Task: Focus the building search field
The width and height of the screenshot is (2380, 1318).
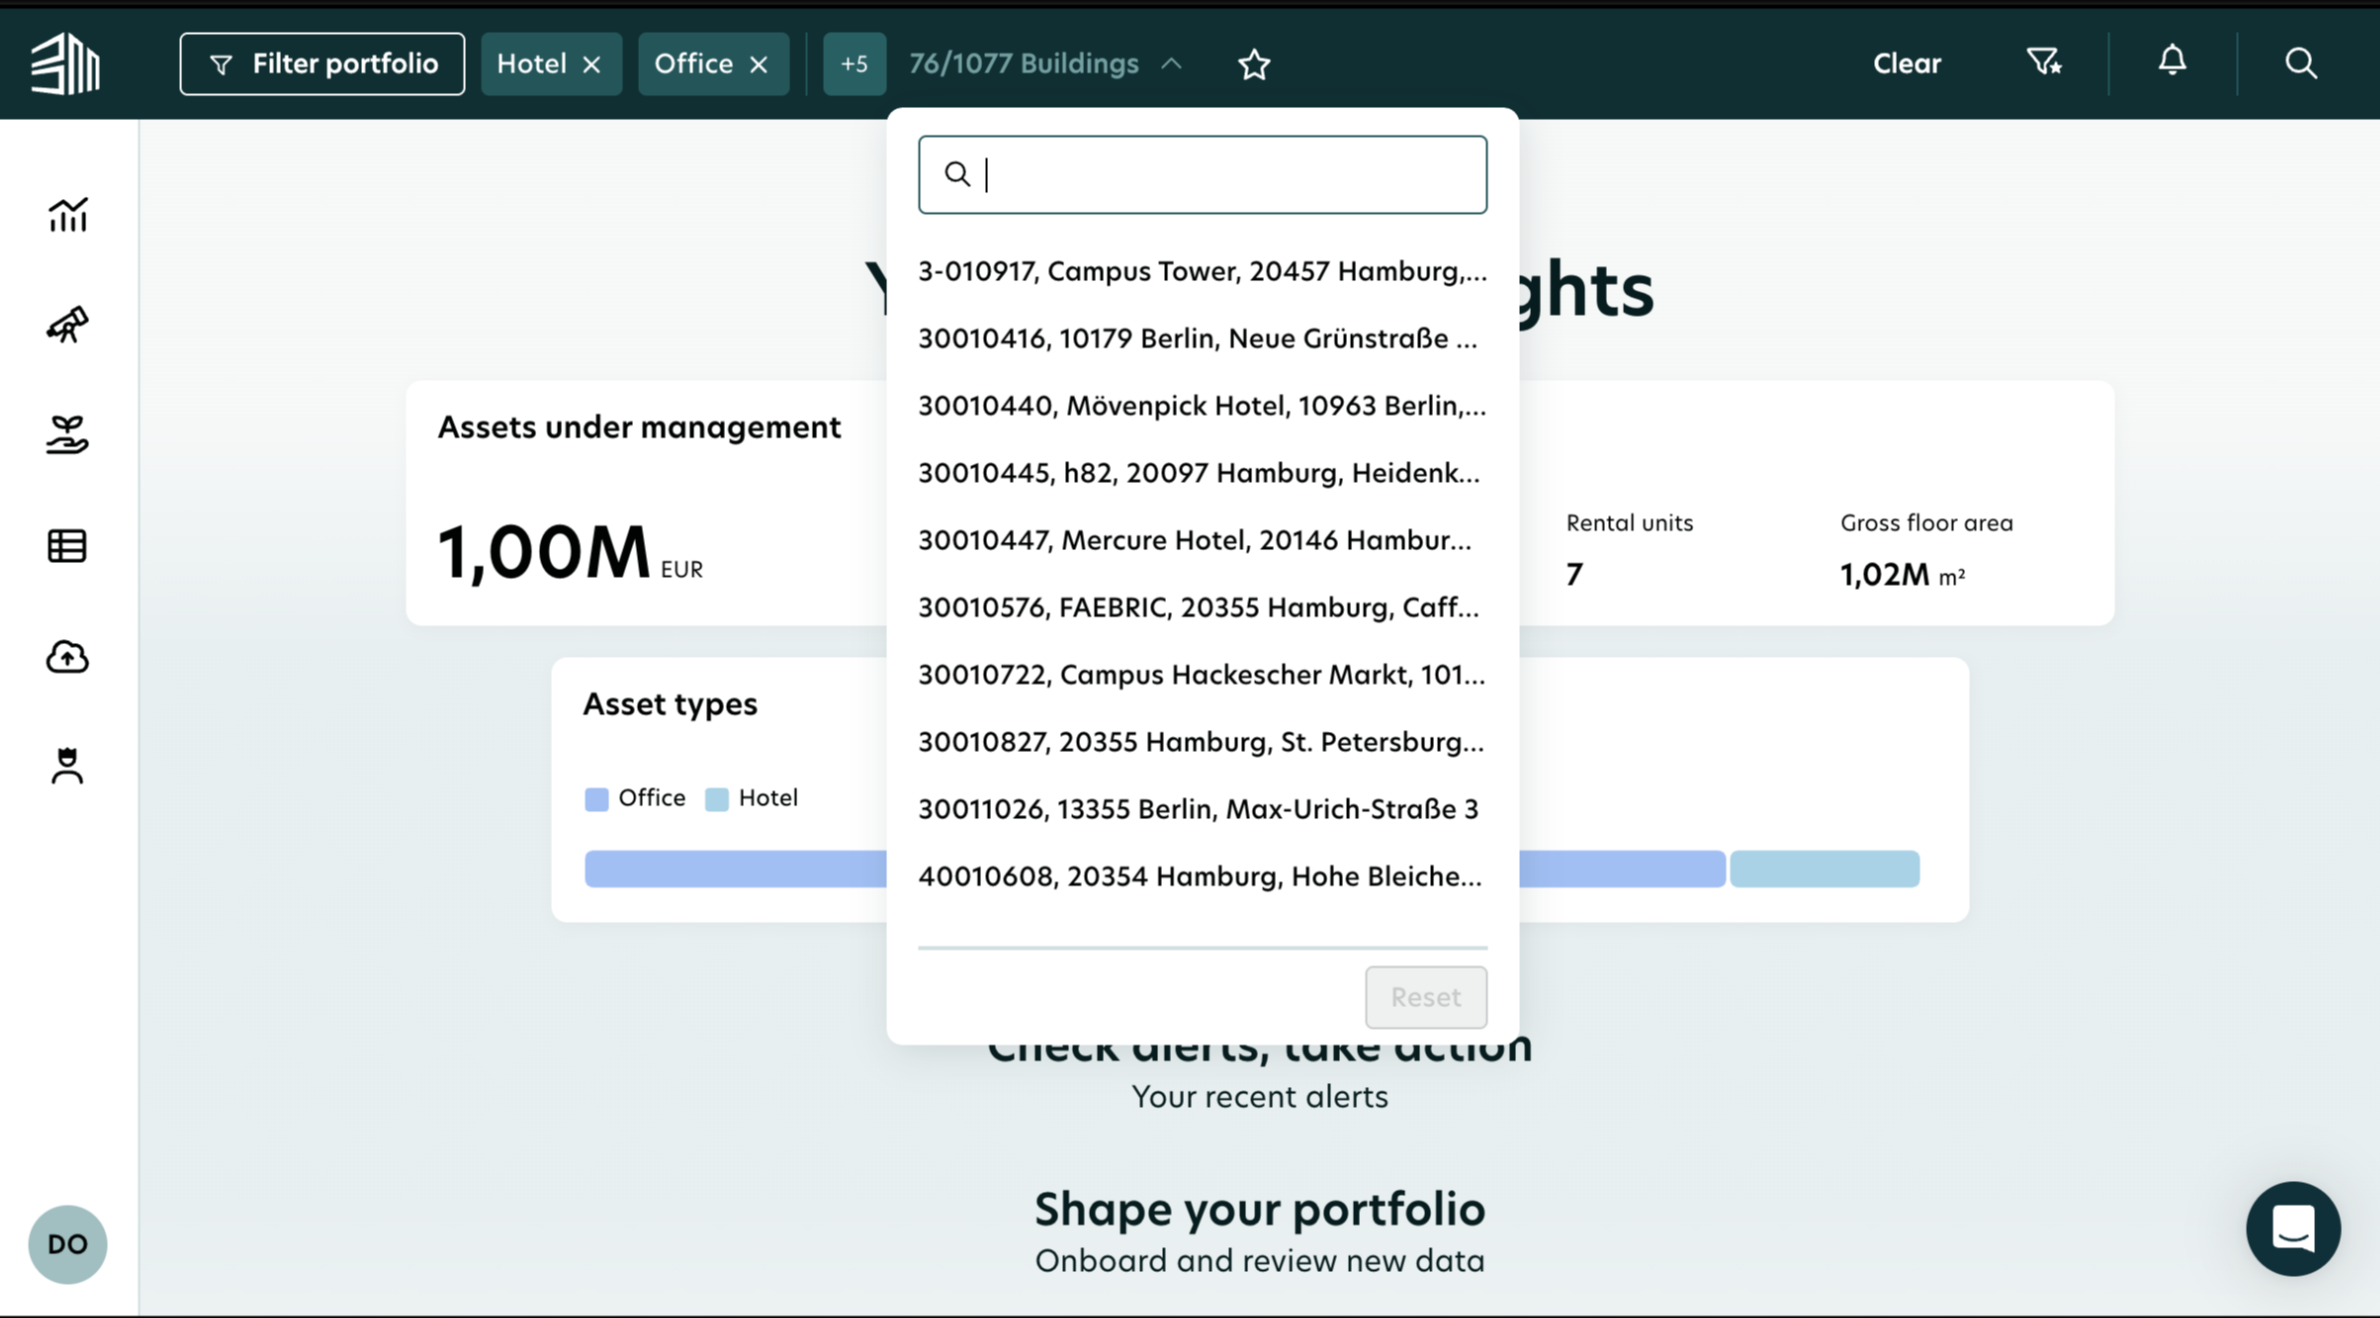Action: (x=1202, y=175)
